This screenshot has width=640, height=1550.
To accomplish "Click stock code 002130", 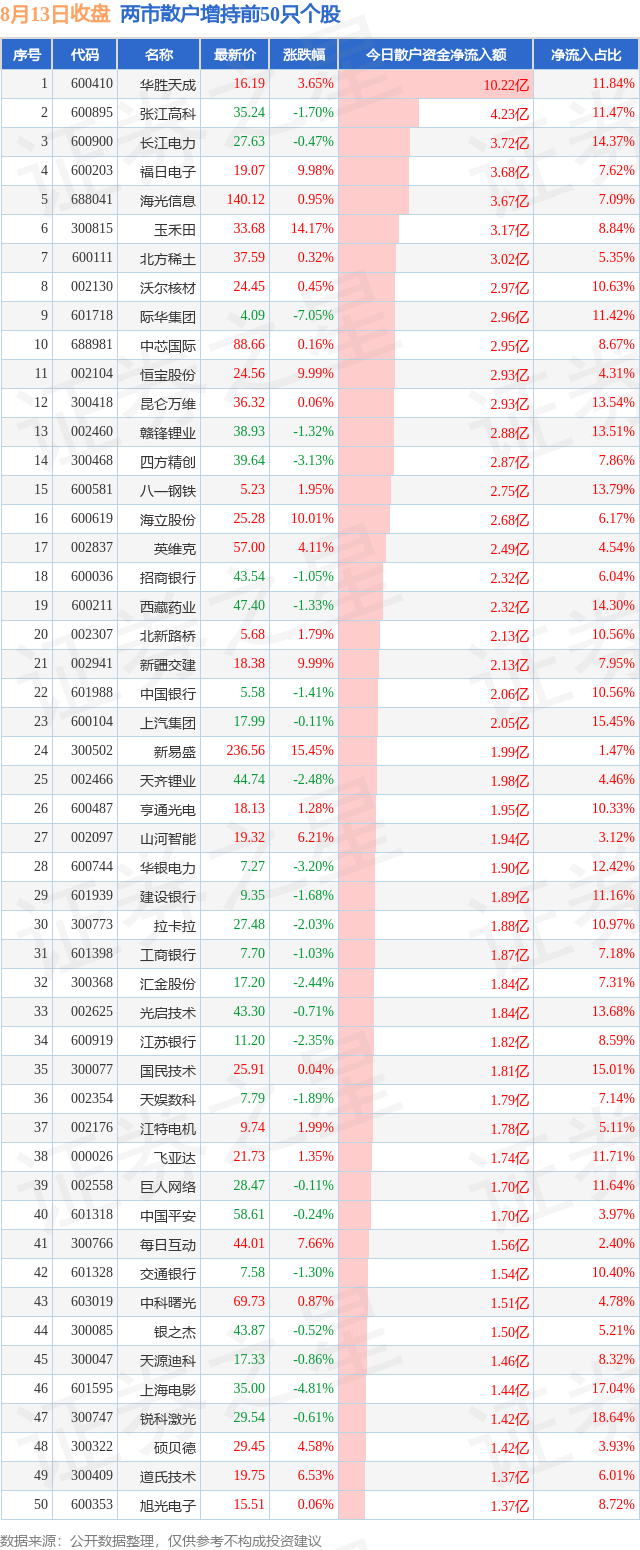I will (92, 287).
